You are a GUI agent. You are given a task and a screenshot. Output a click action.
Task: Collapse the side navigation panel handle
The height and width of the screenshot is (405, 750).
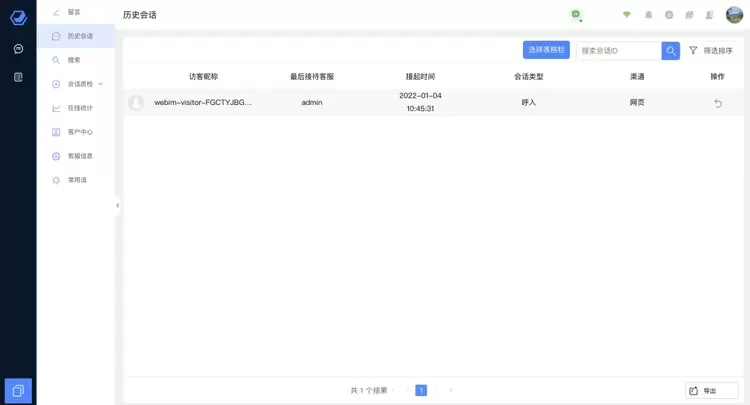pyautogui.click(x=117, y=205)
